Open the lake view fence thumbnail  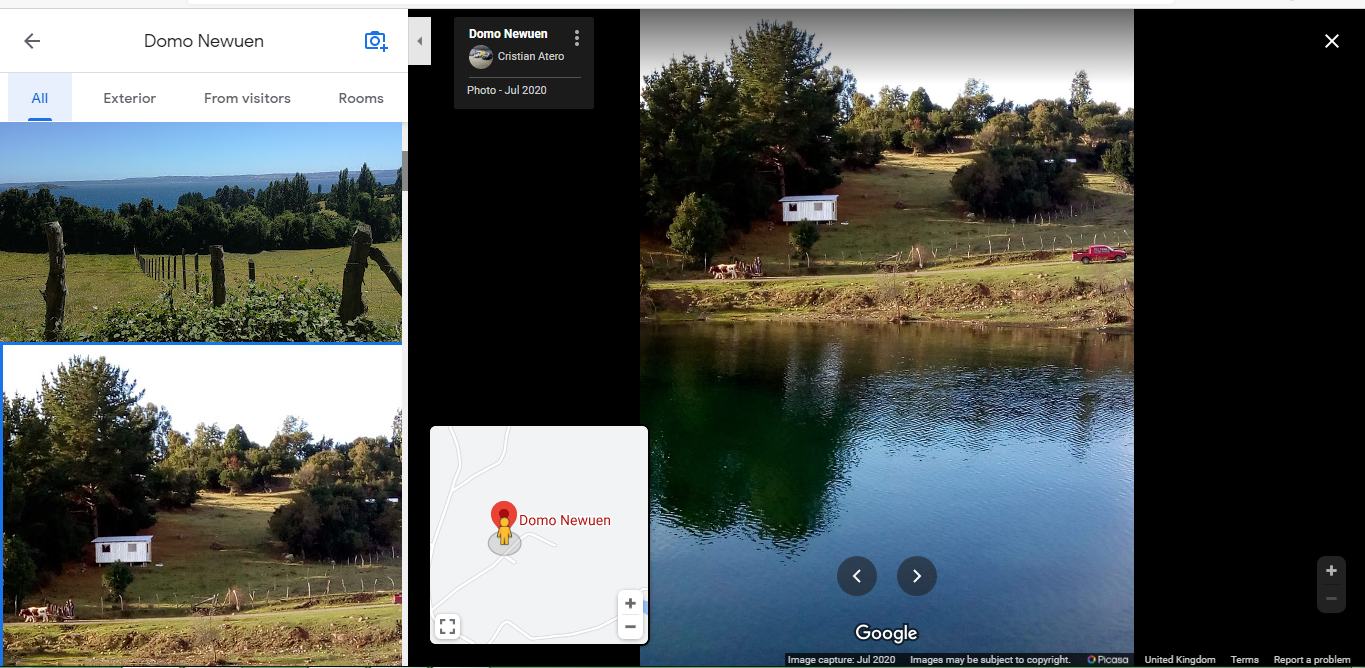point(200,232)
